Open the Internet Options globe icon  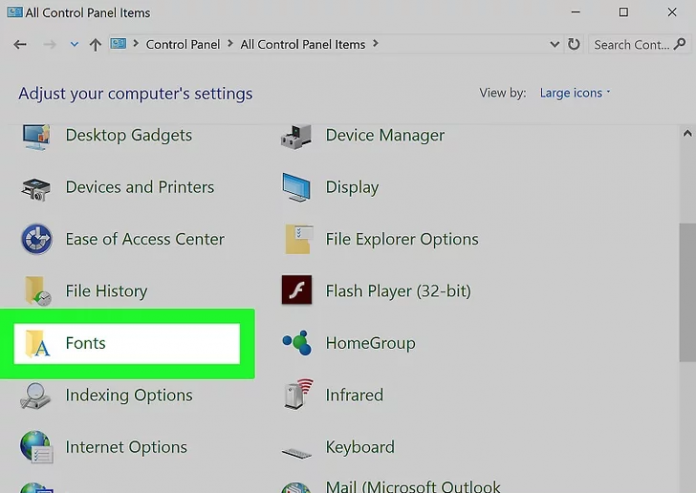coord(37,447)
